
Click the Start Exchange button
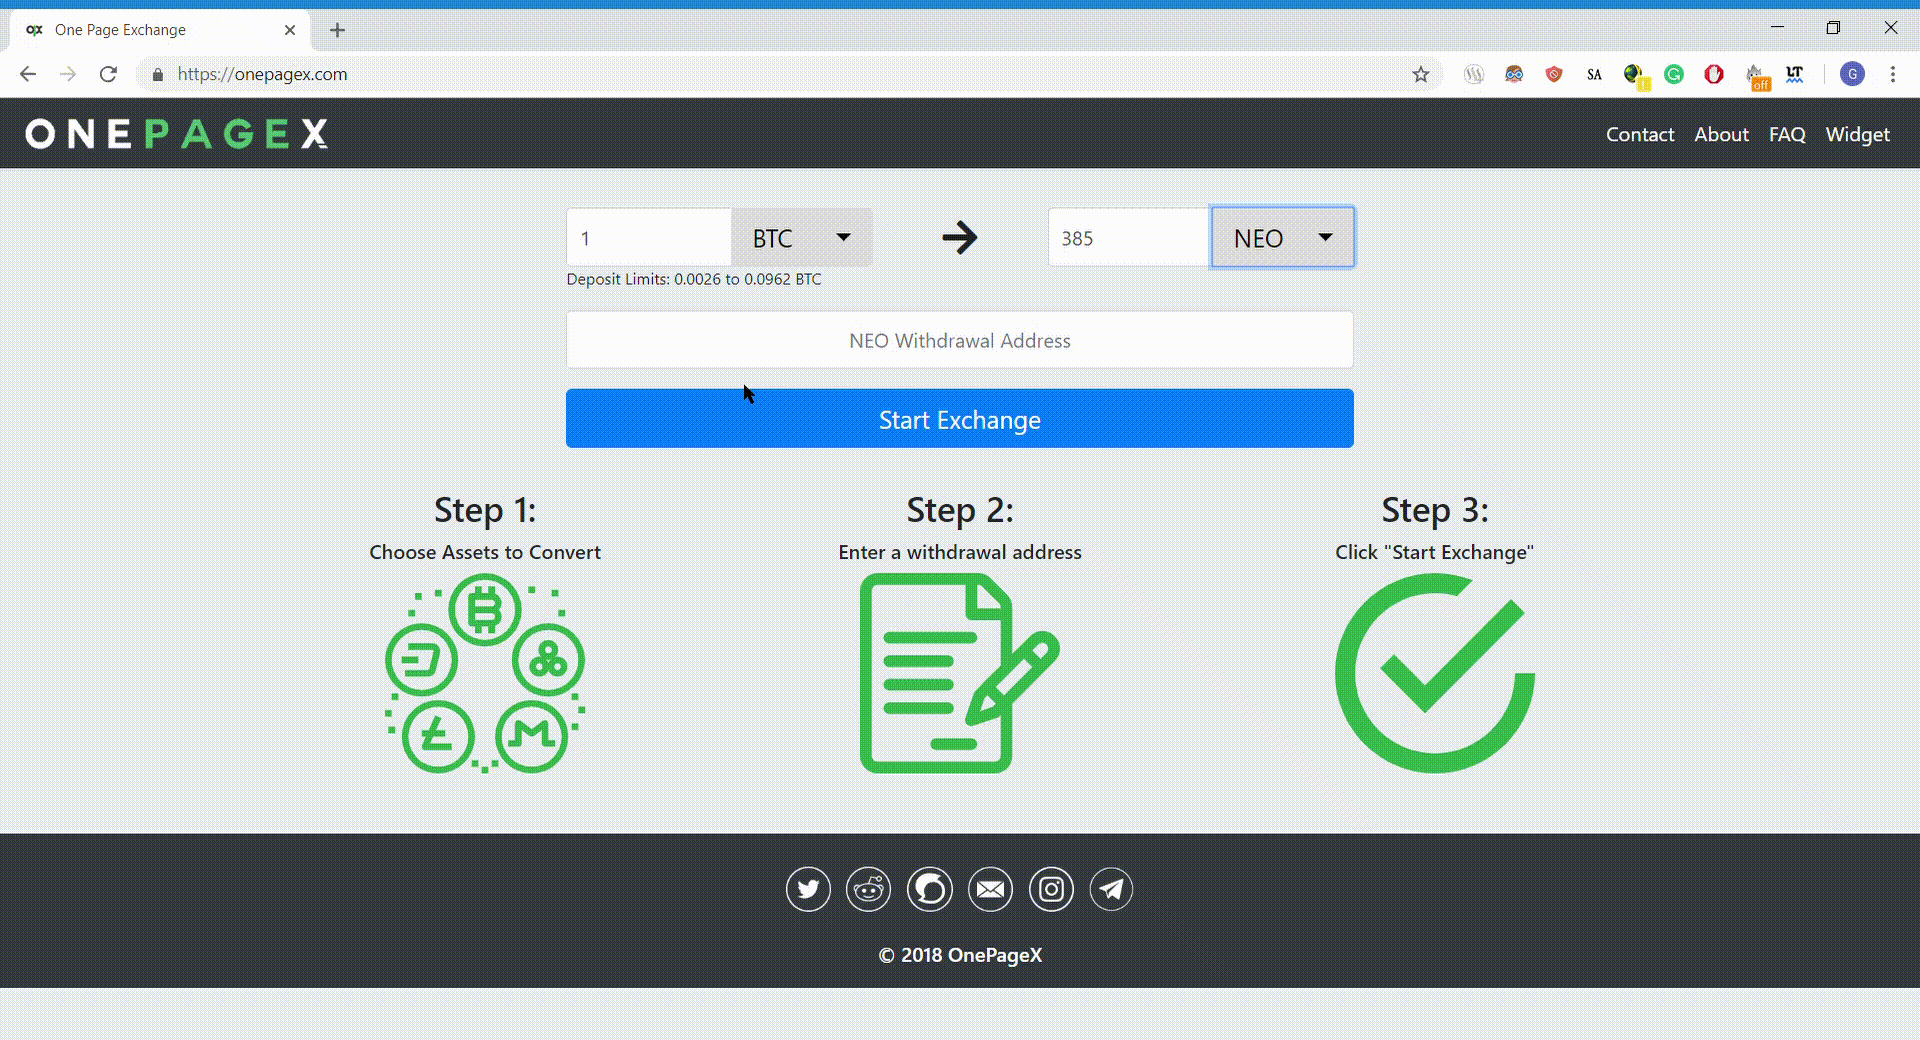(959, 418)
